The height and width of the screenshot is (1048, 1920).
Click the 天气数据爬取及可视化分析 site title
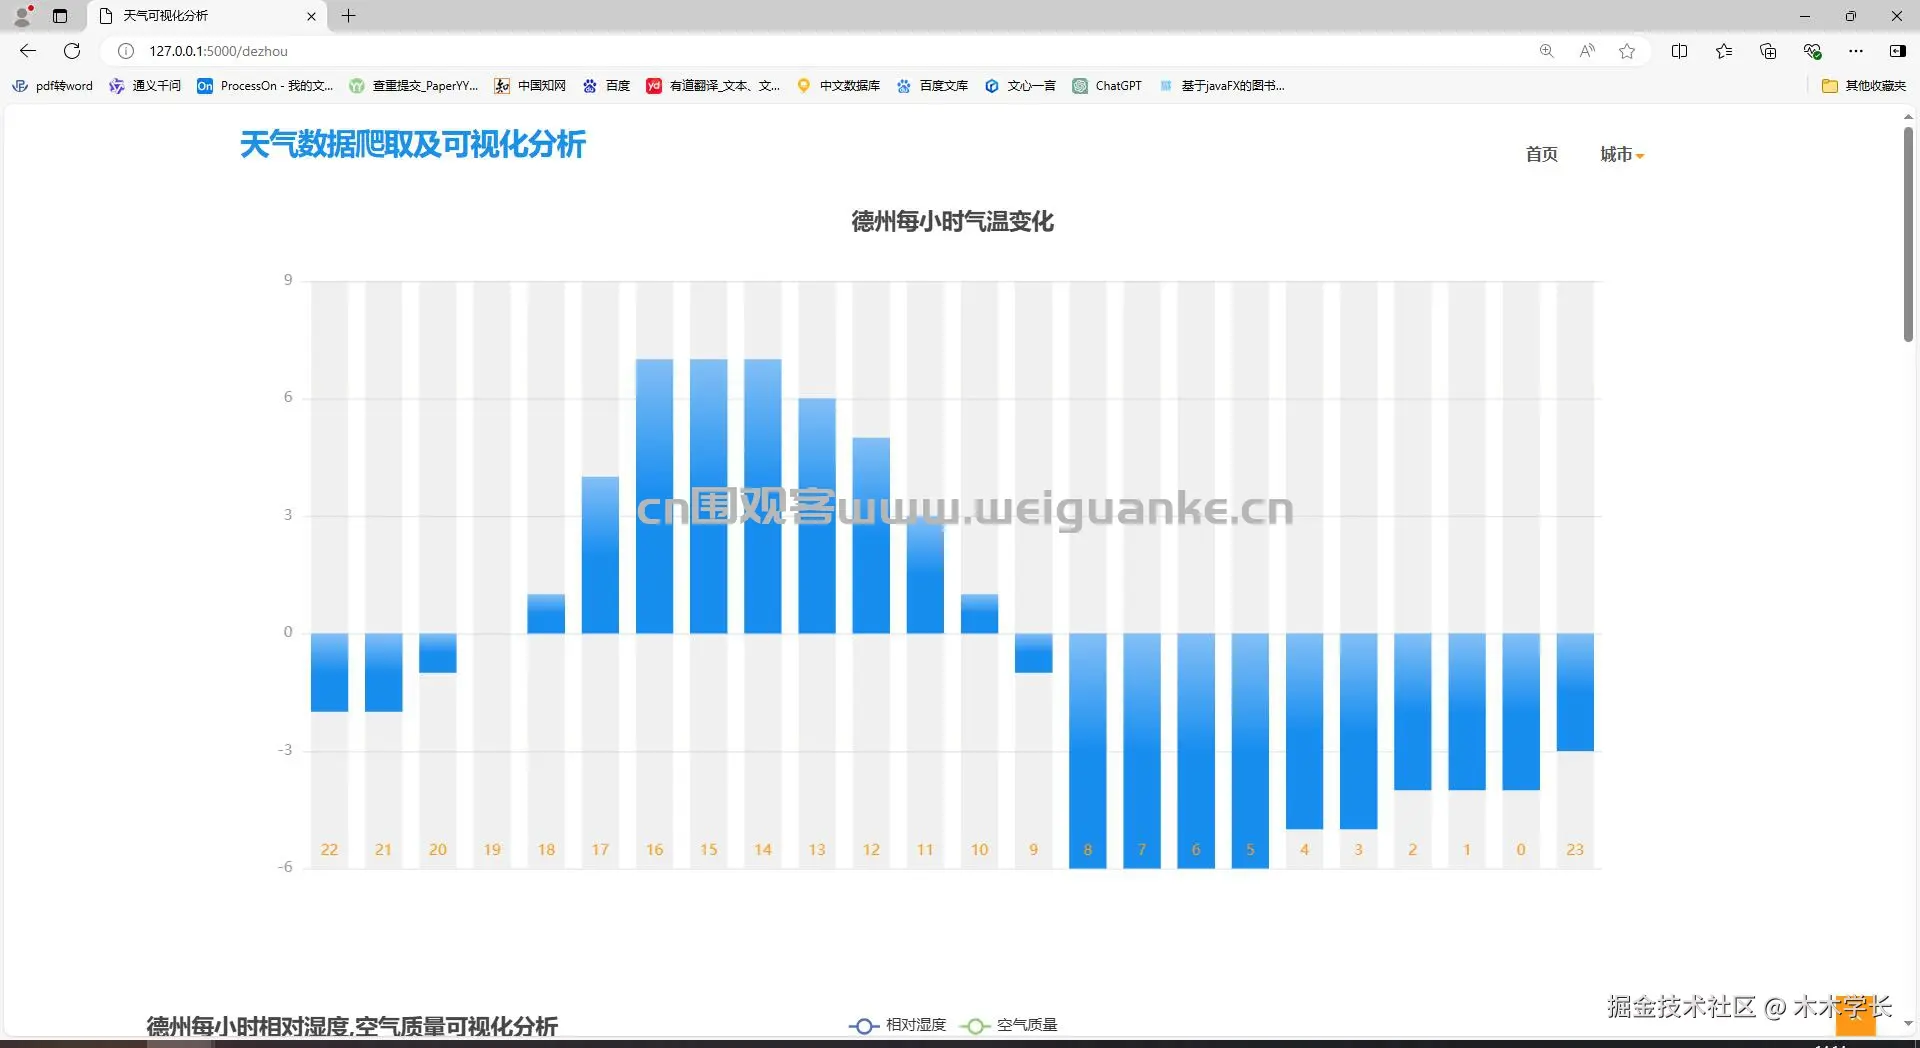pyautogui.click(x=413, y=145)
